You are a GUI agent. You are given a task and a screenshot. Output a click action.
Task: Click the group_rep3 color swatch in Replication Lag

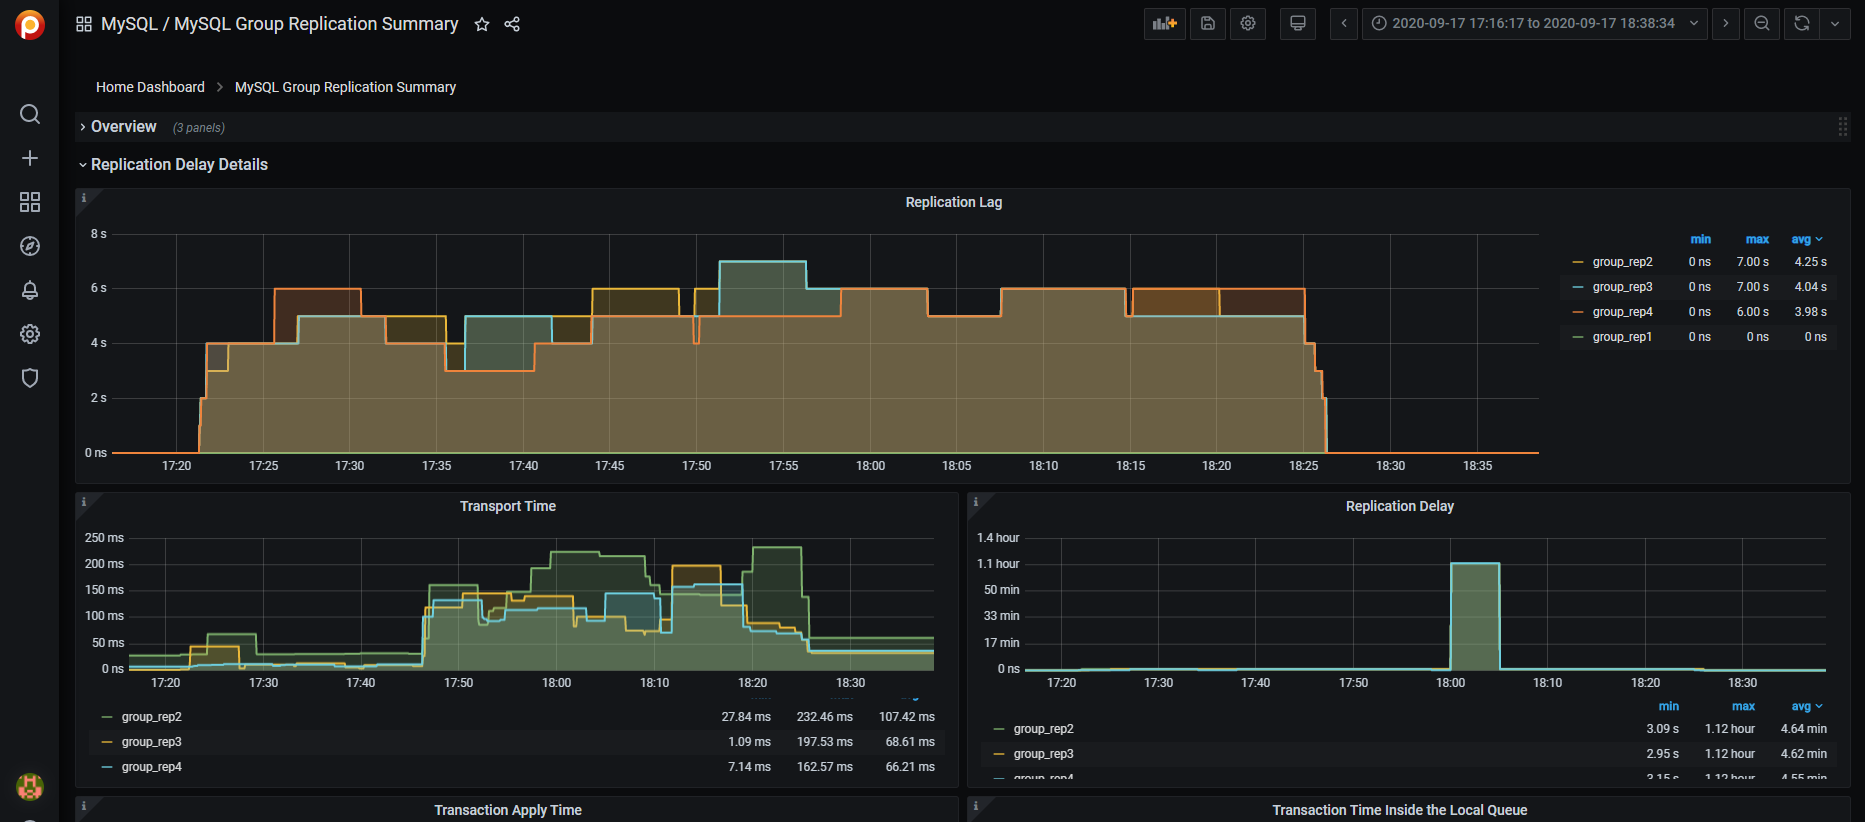[1578, 287]
